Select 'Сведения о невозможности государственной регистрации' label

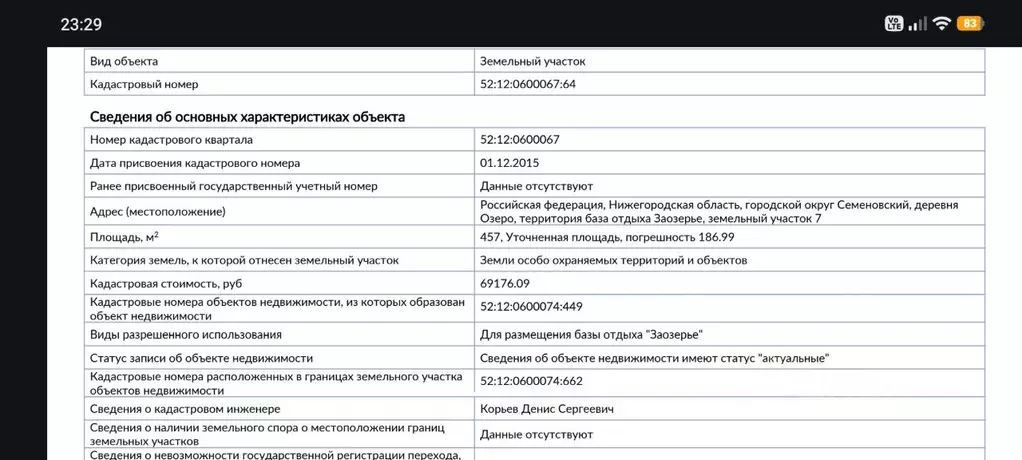pos(276,455)
